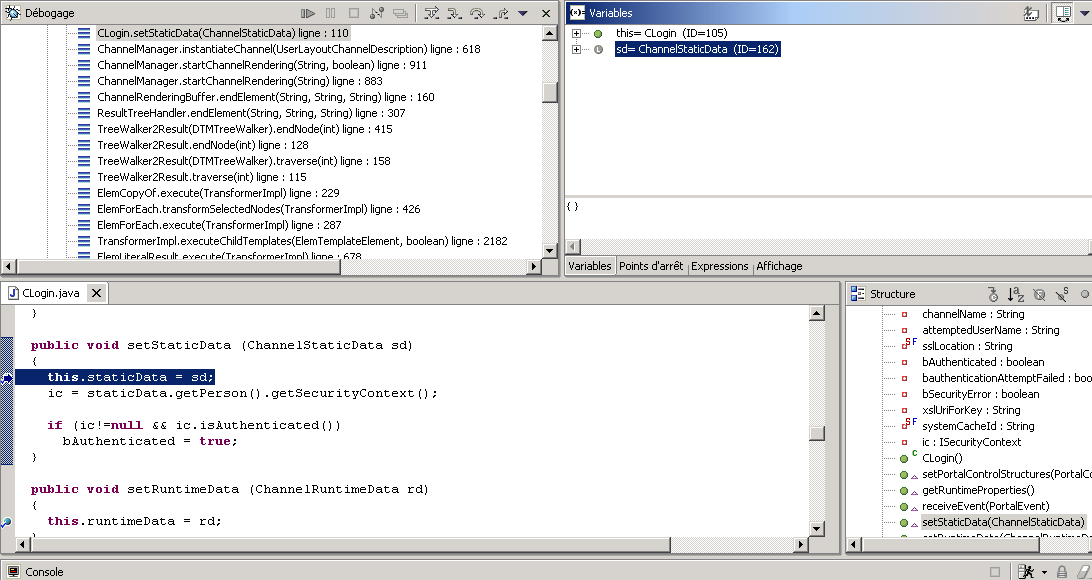Sort Structure members alphabetically
This screenshot has width=1092, height=580.
tap(1016, 294)
